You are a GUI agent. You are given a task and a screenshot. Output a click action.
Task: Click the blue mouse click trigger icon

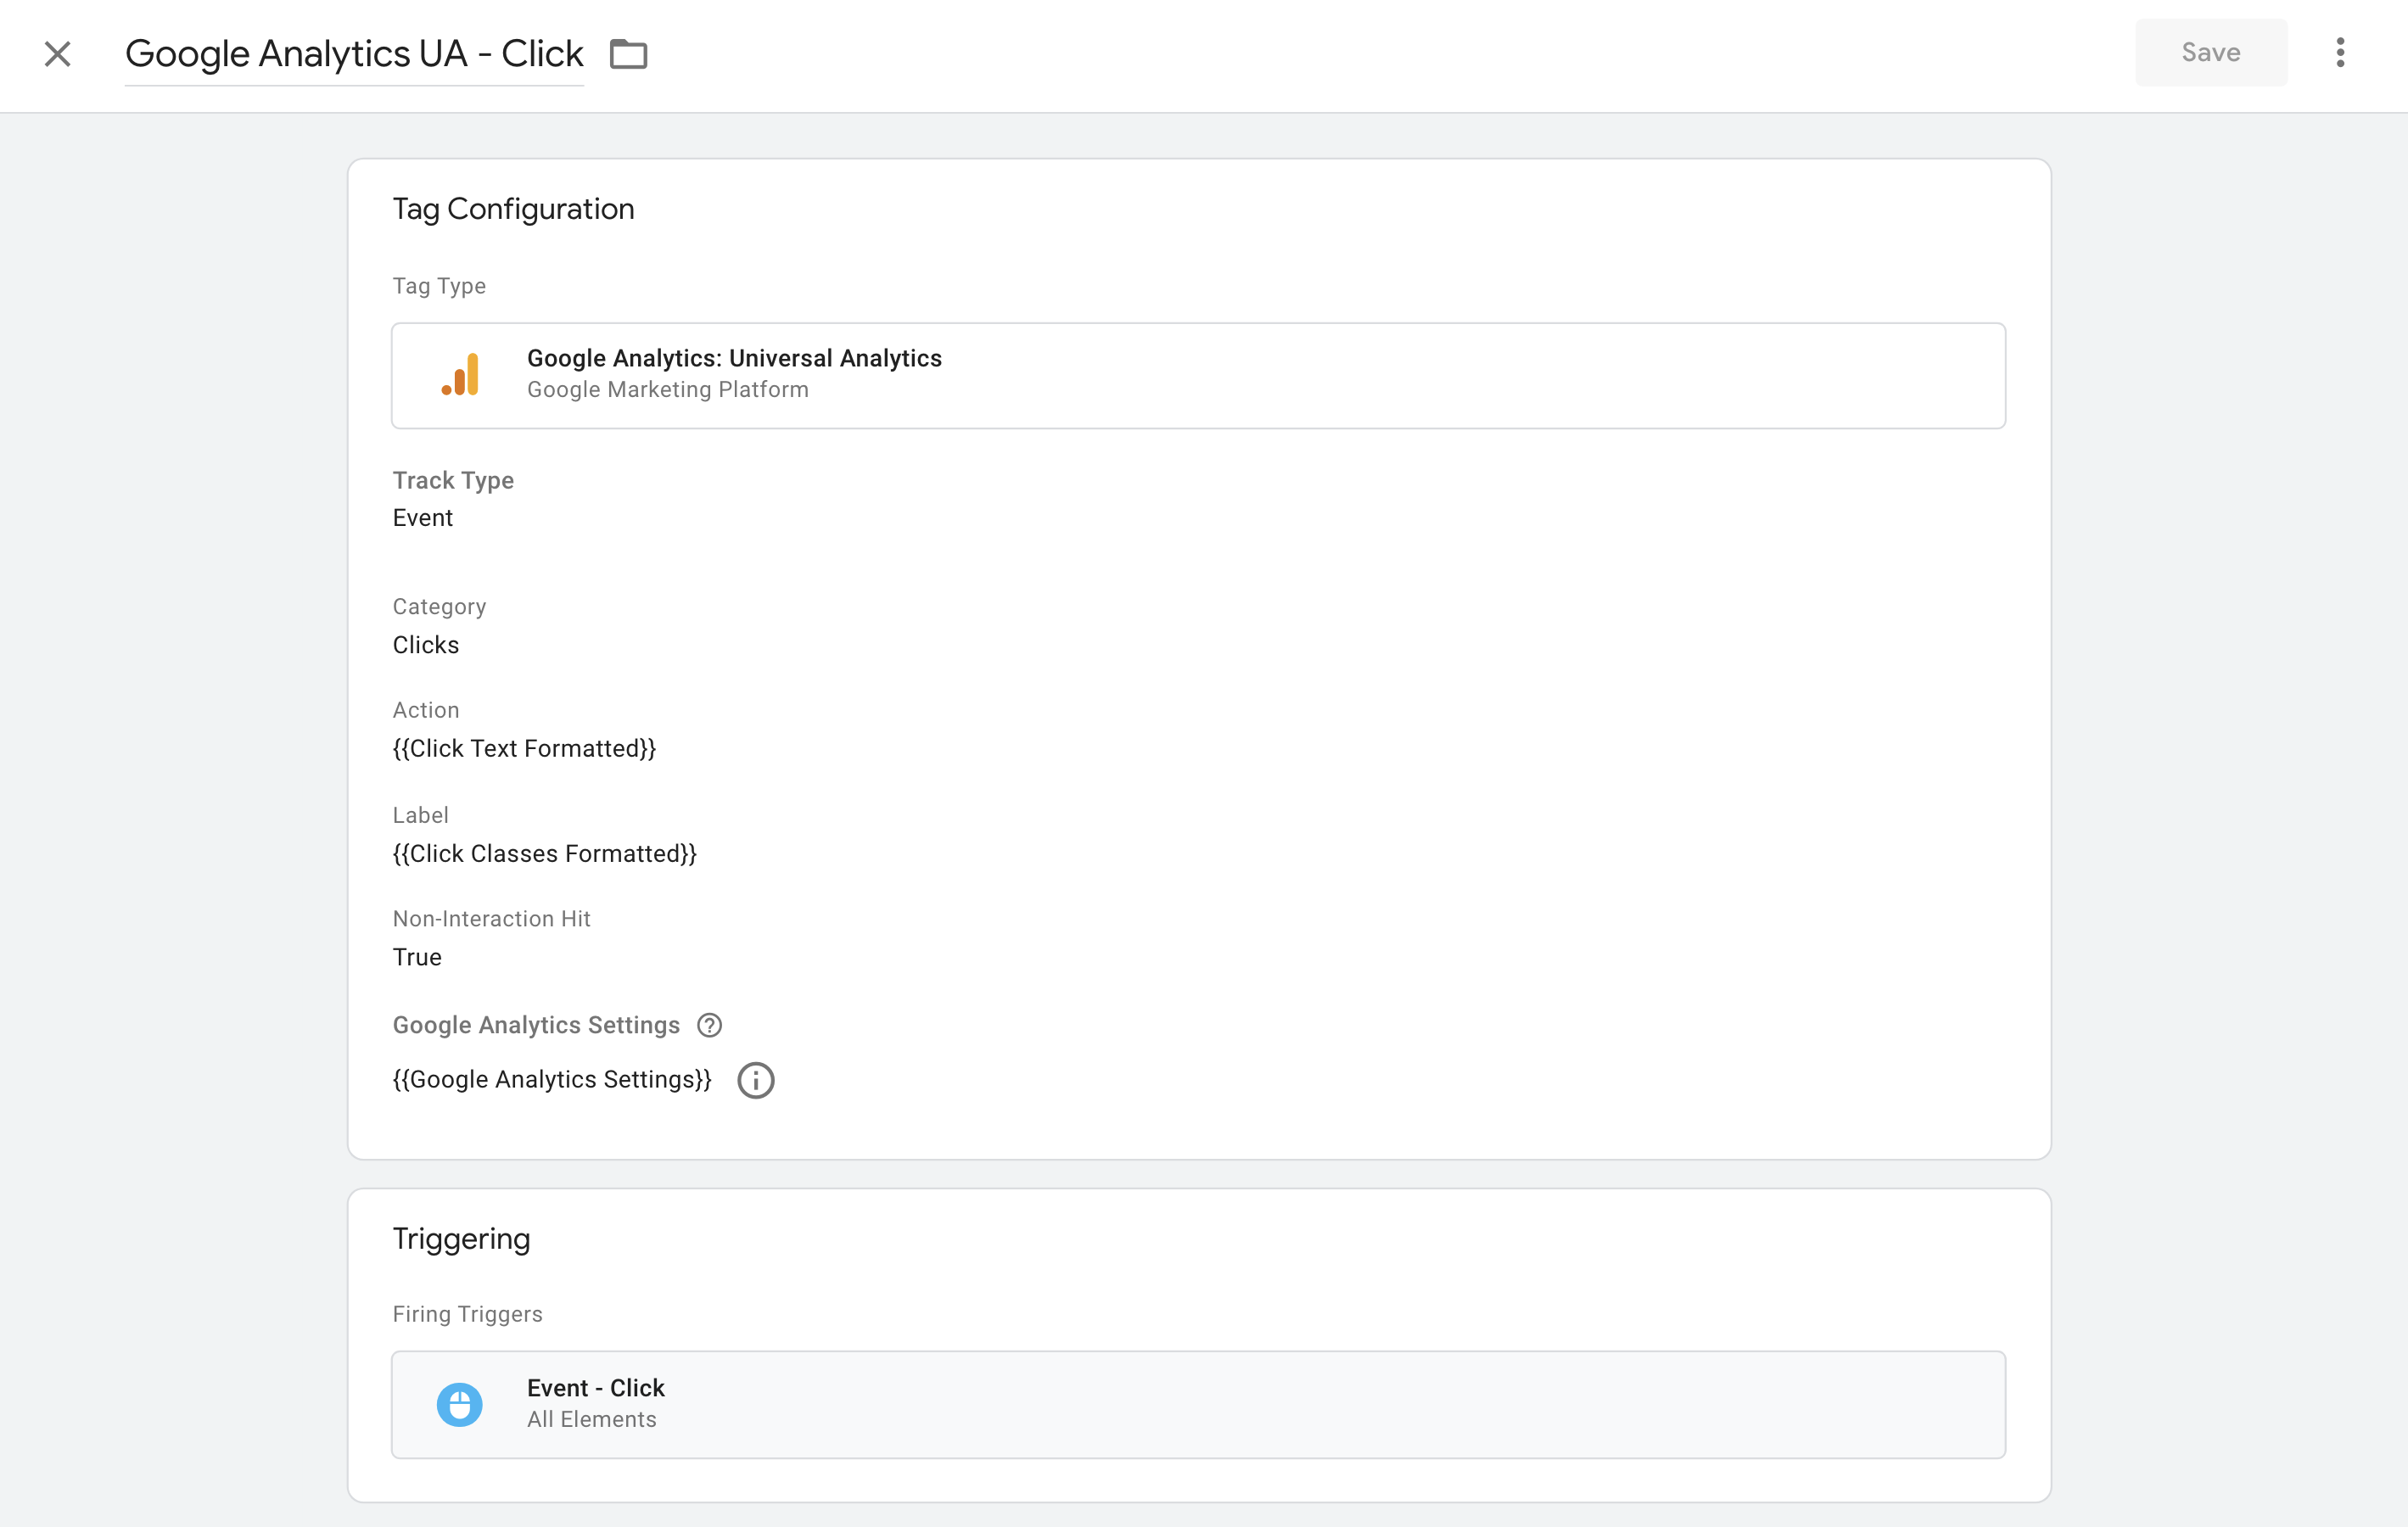(x=459, y=1404)
